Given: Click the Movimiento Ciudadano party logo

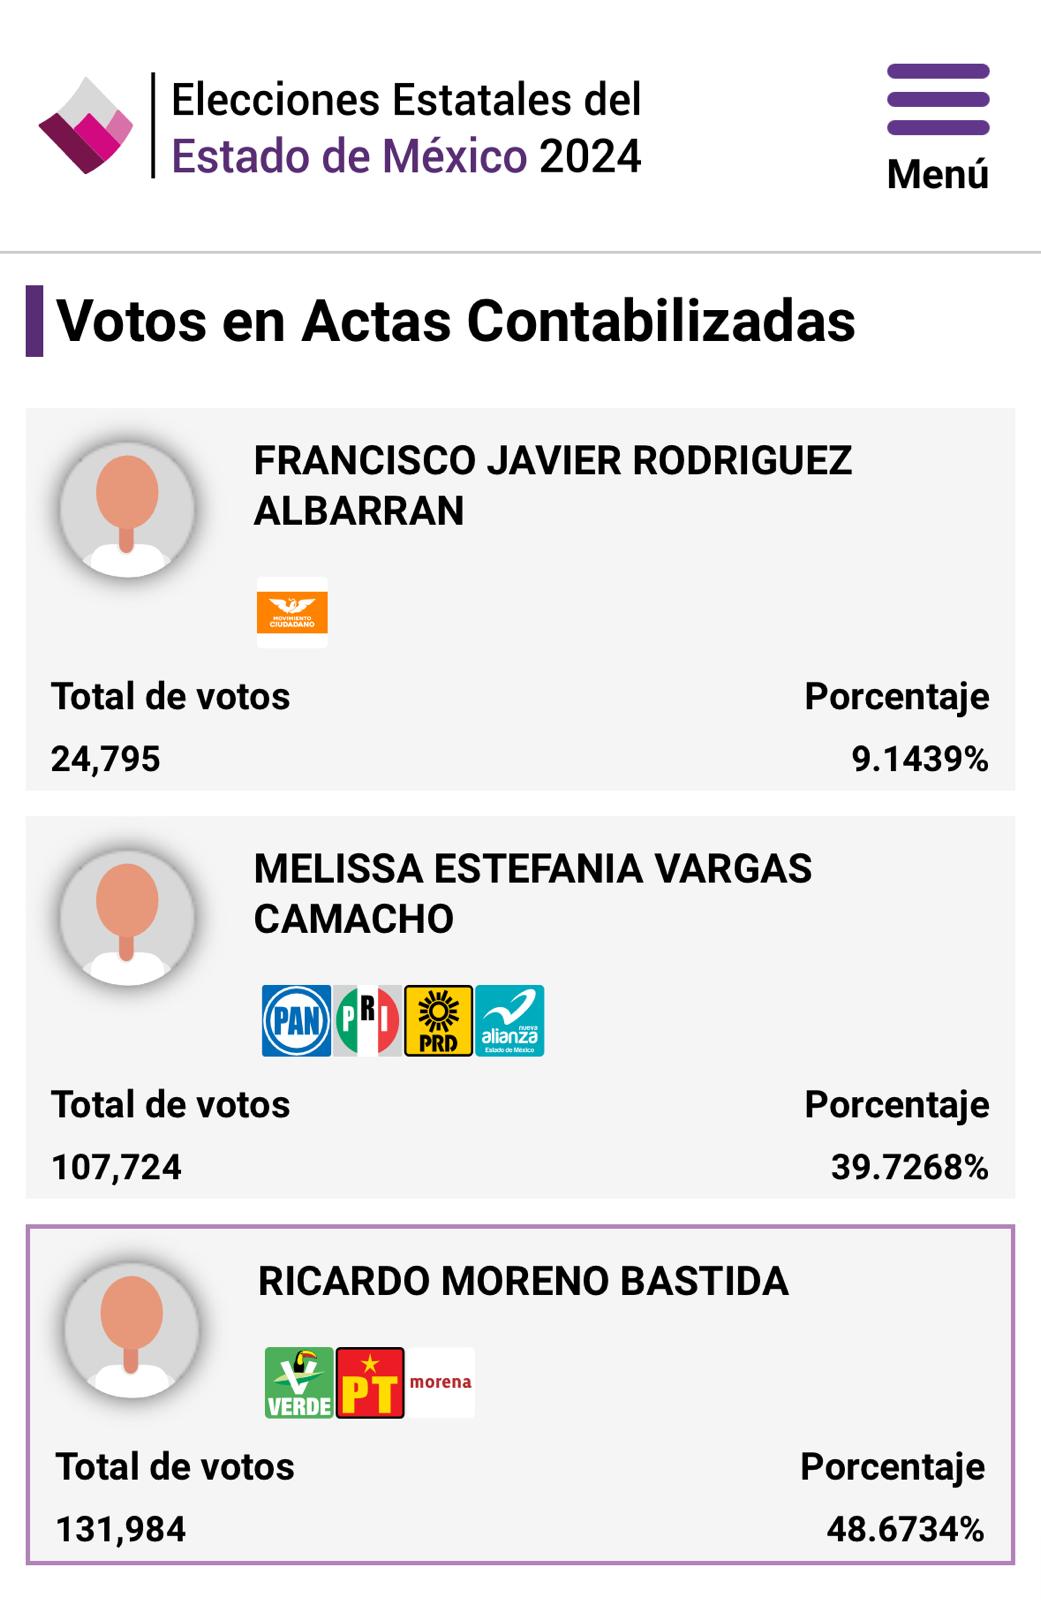Looking at the screenshot, I should [292, 612].
